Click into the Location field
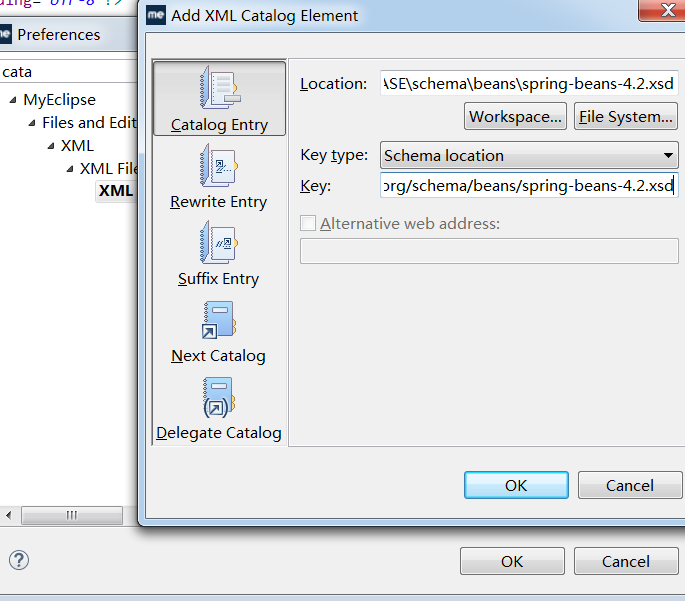The image size is (685, 601). [529, 83]
